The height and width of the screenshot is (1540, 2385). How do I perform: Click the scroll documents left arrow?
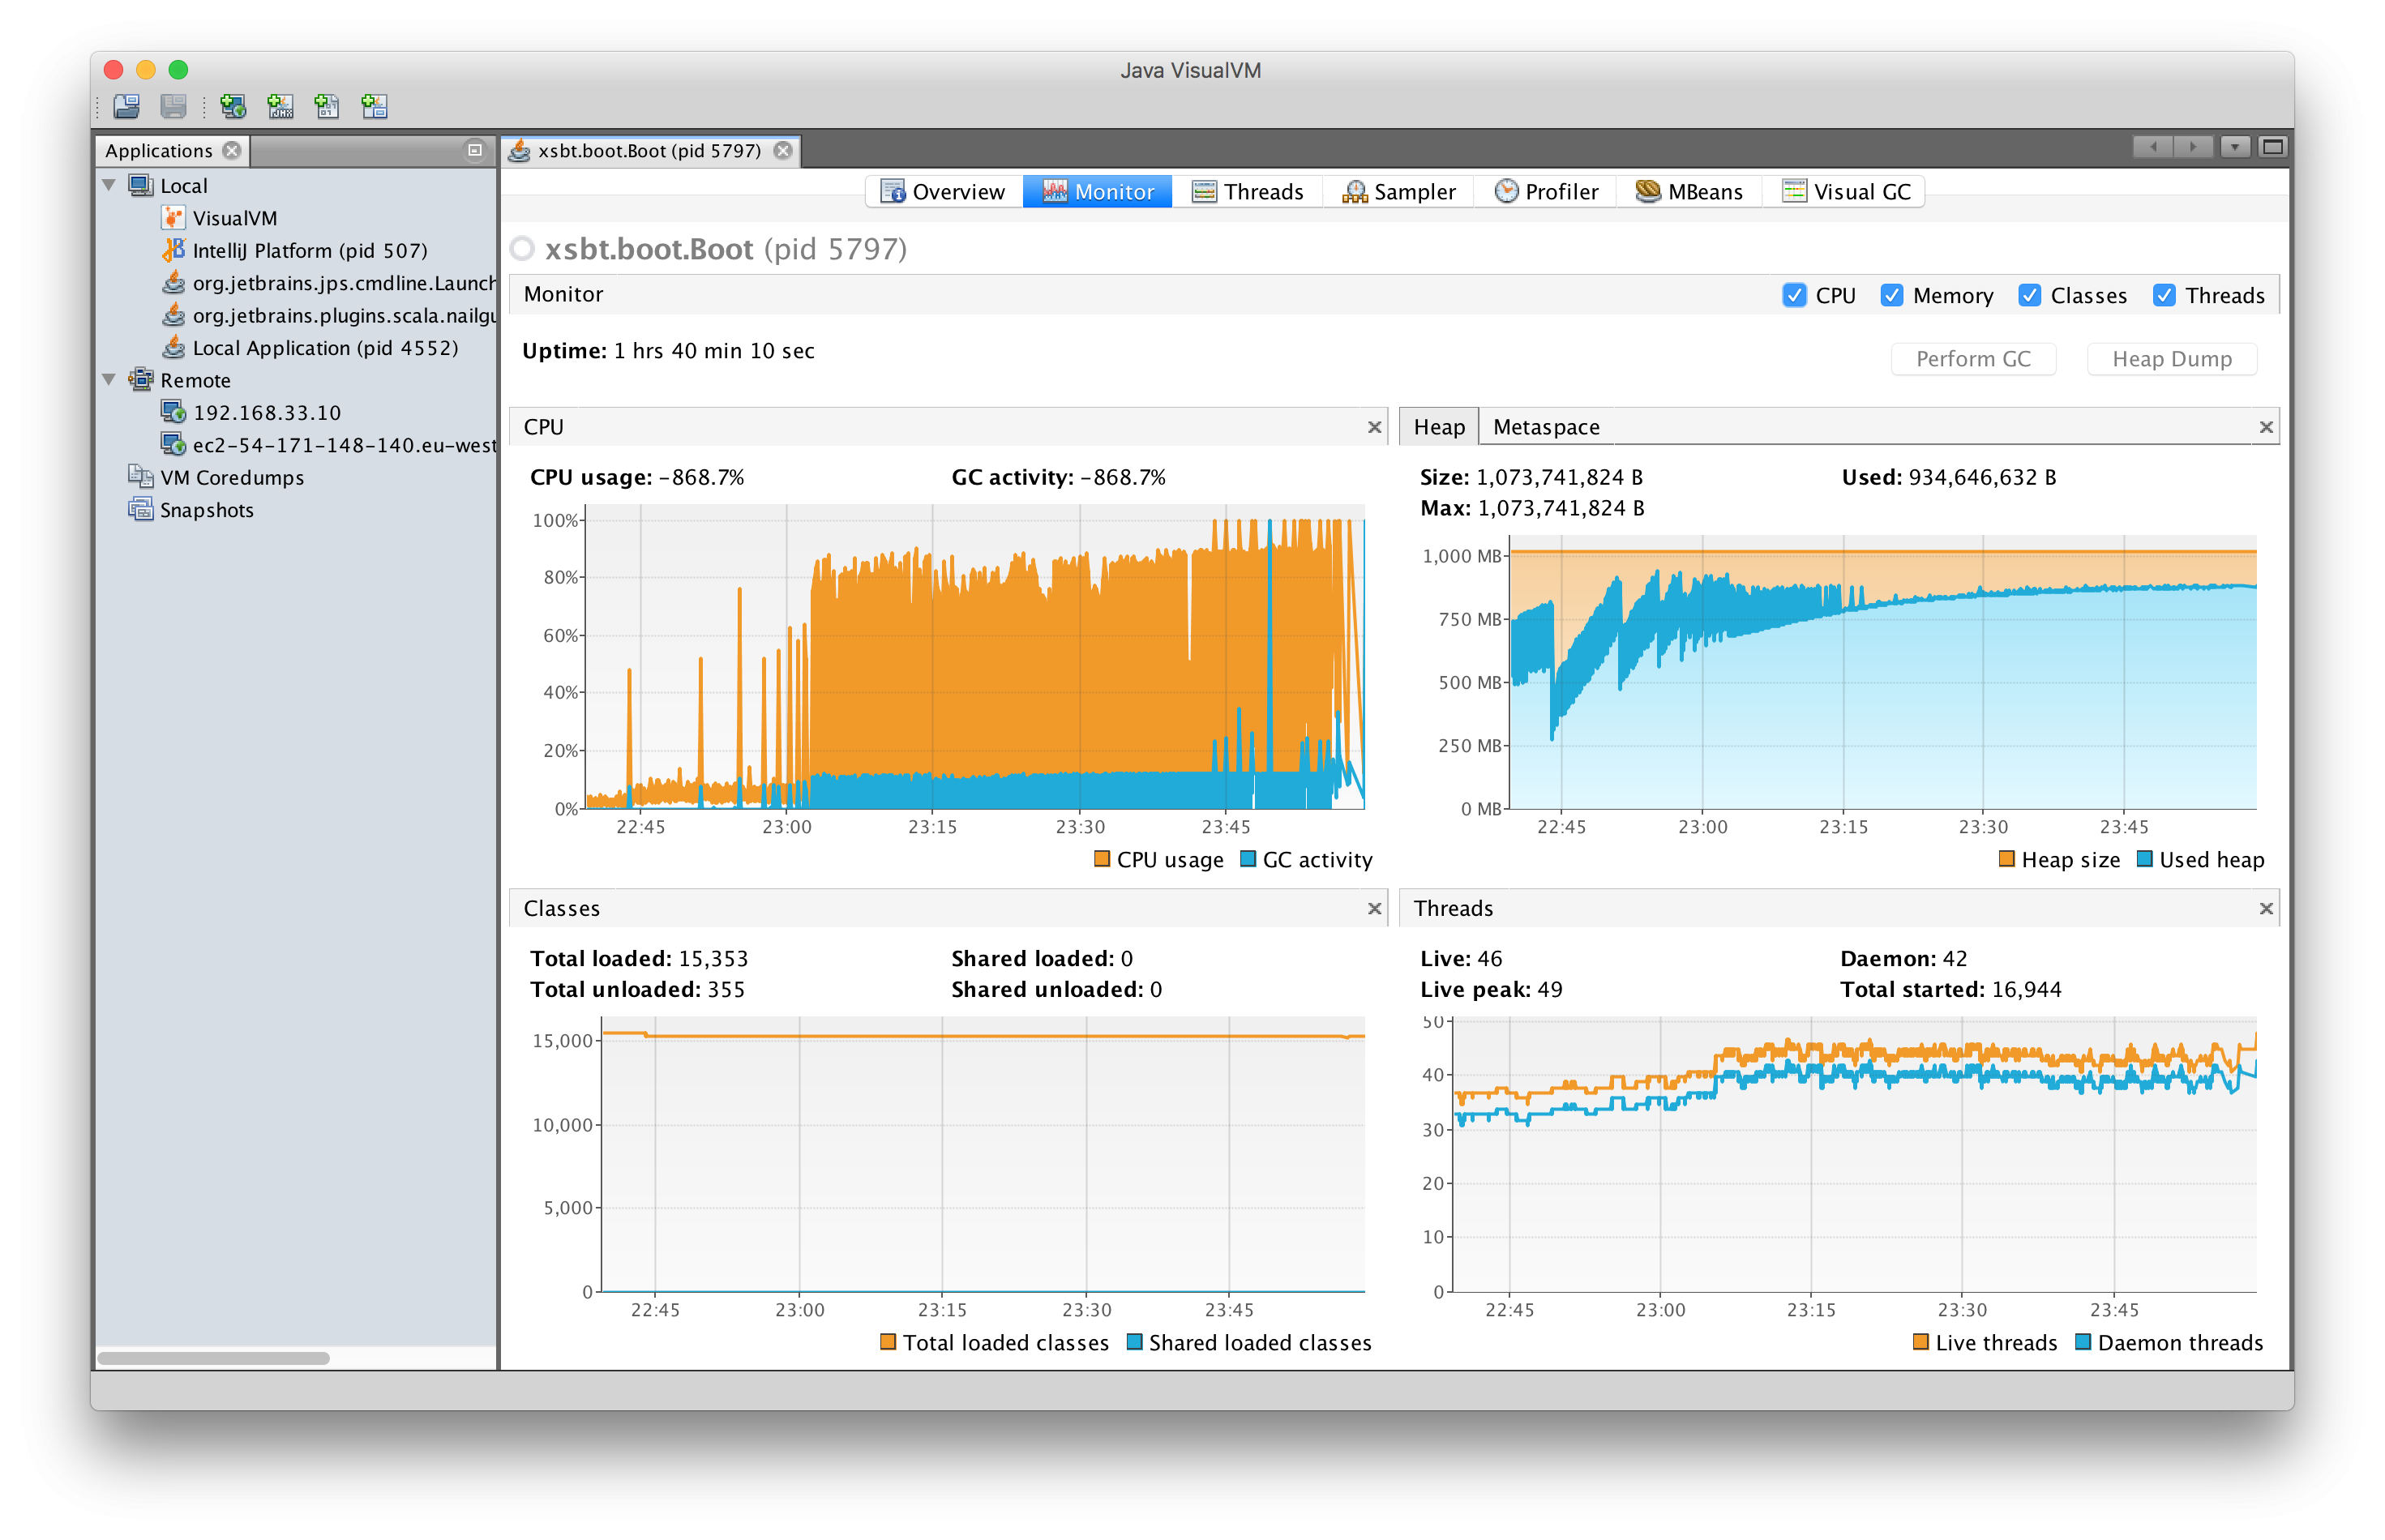point(2152,147)
